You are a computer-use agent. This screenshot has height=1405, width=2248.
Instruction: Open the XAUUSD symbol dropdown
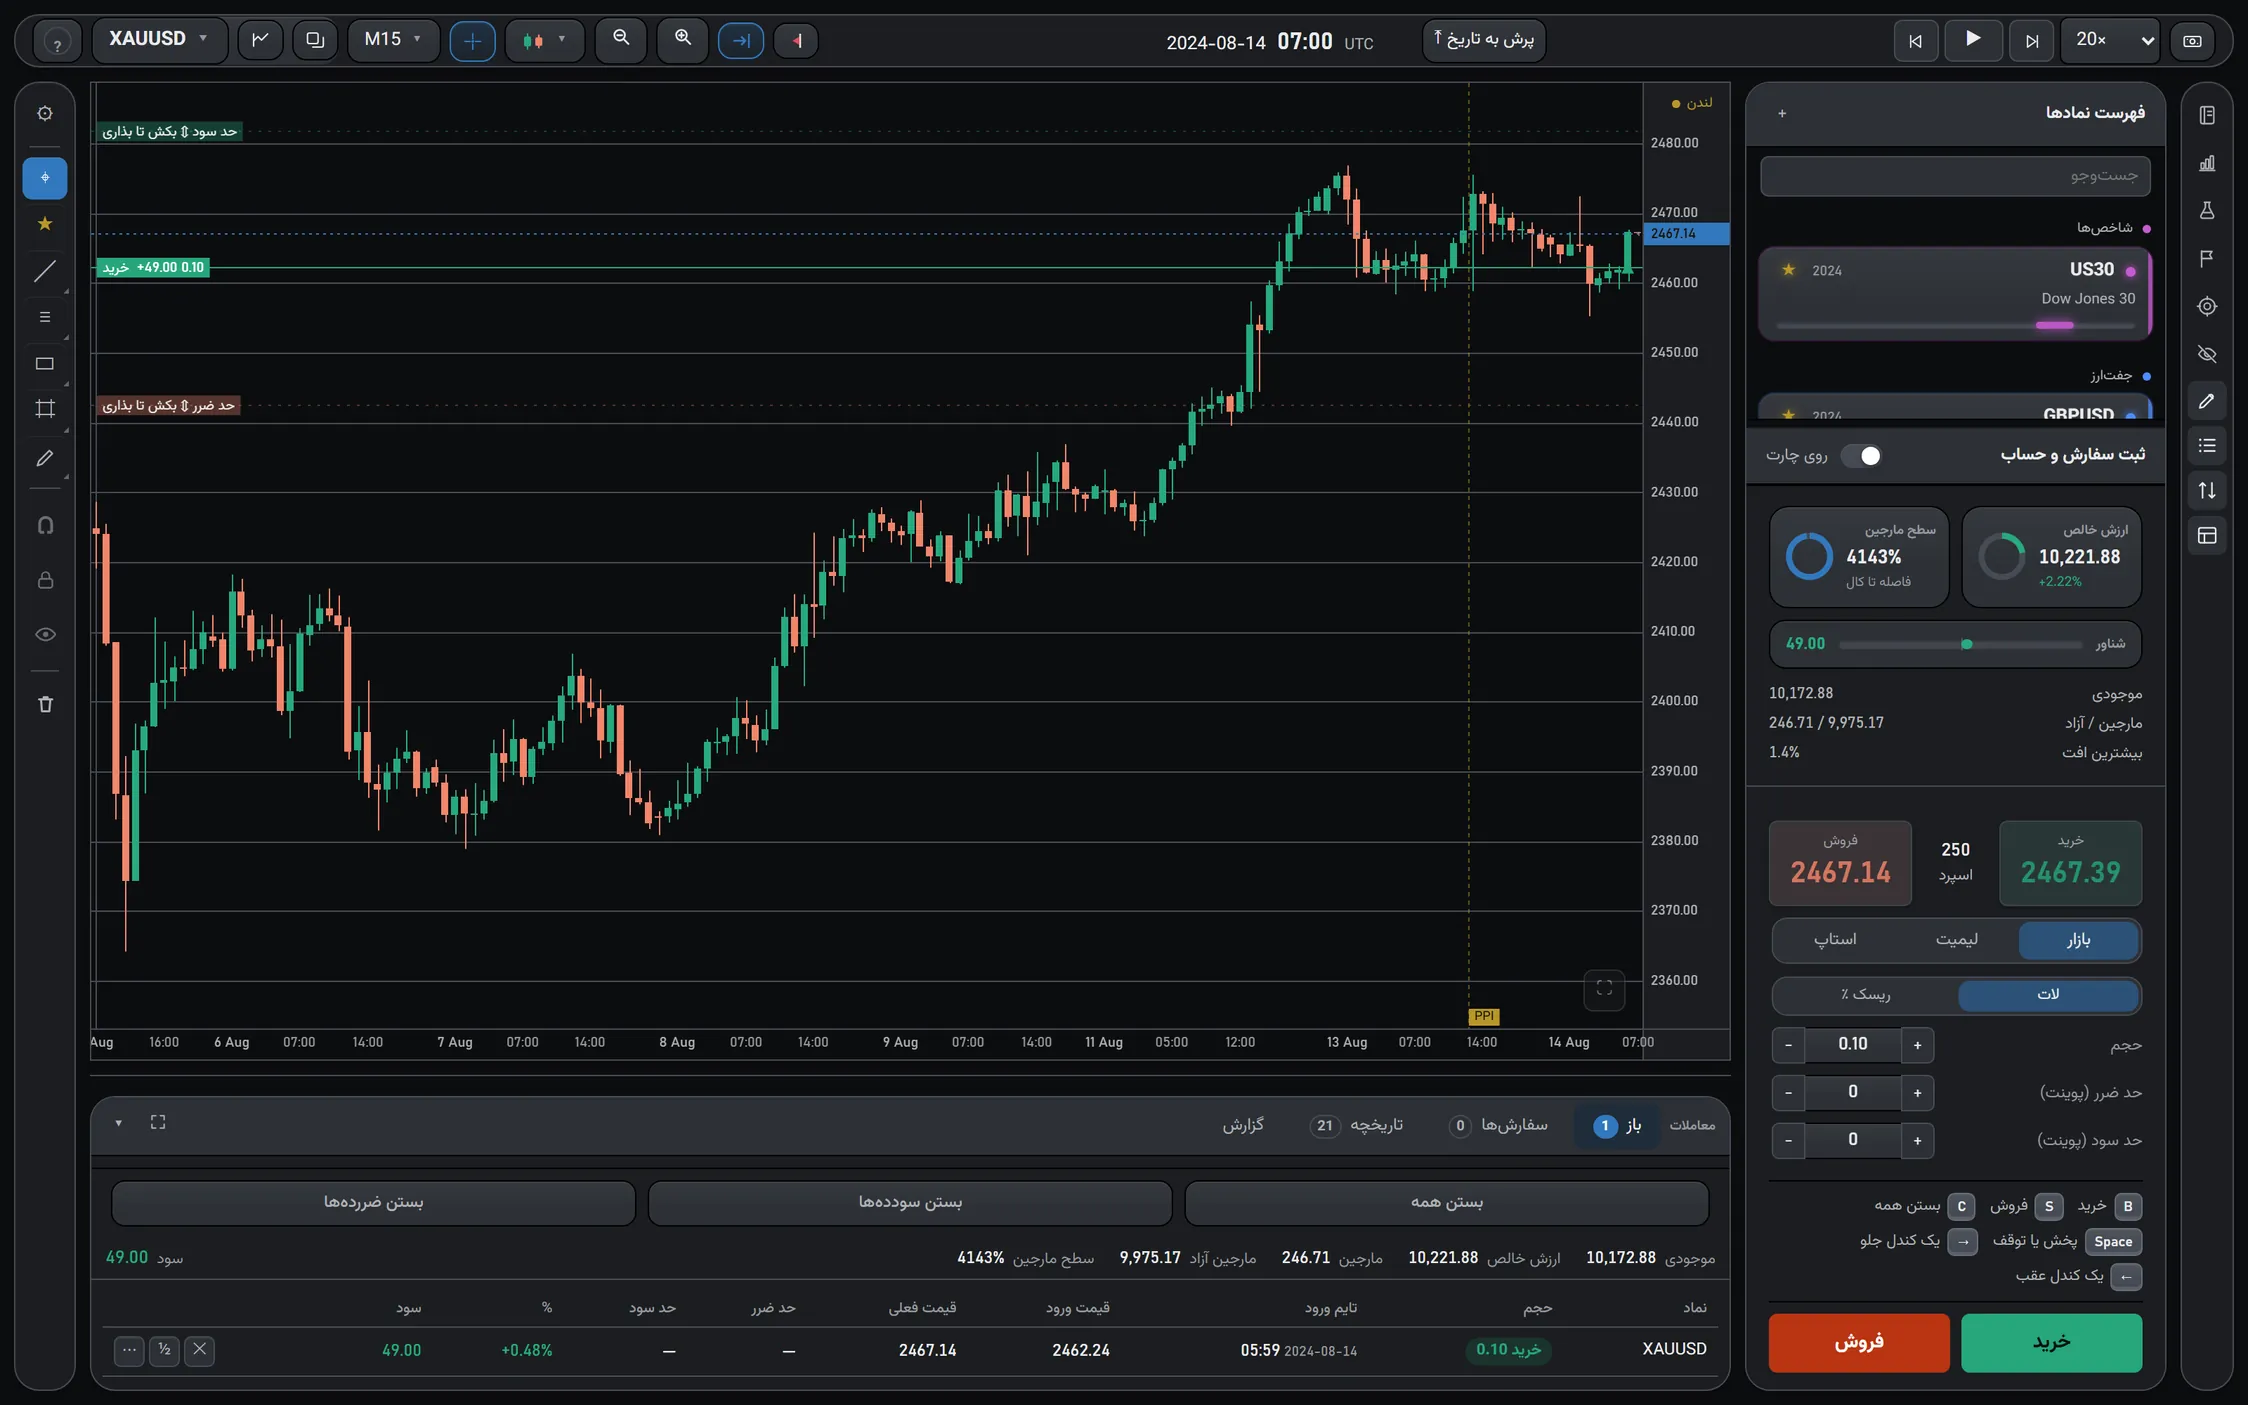tap(159, 39)
